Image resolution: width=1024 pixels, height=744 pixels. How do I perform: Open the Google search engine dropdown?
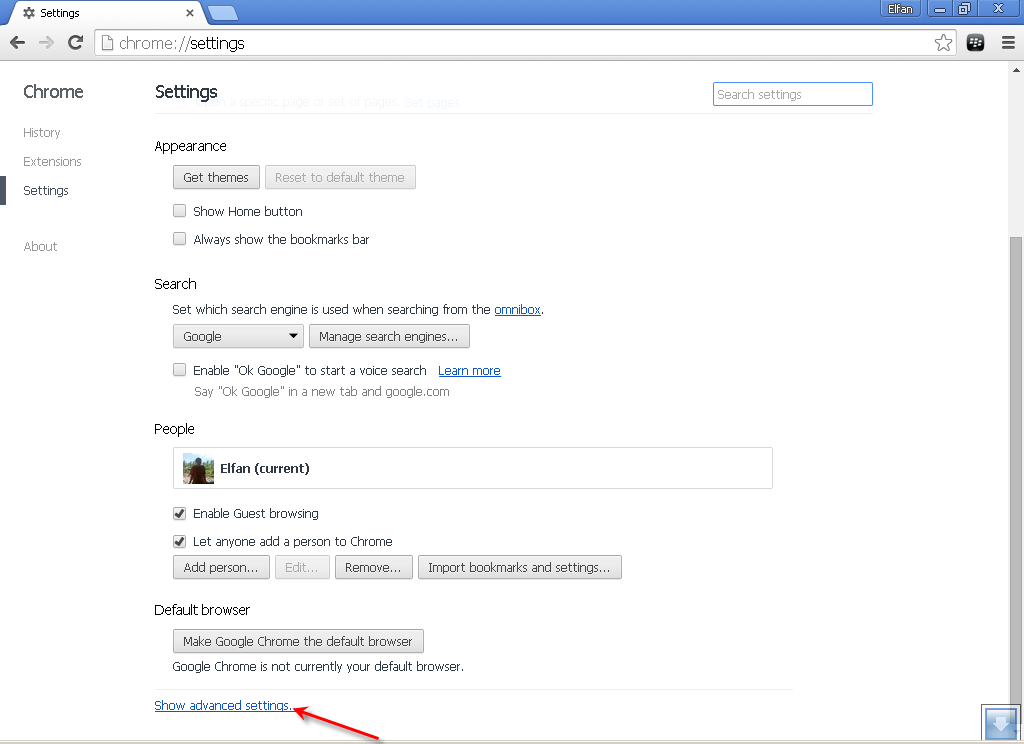[238, 336]
